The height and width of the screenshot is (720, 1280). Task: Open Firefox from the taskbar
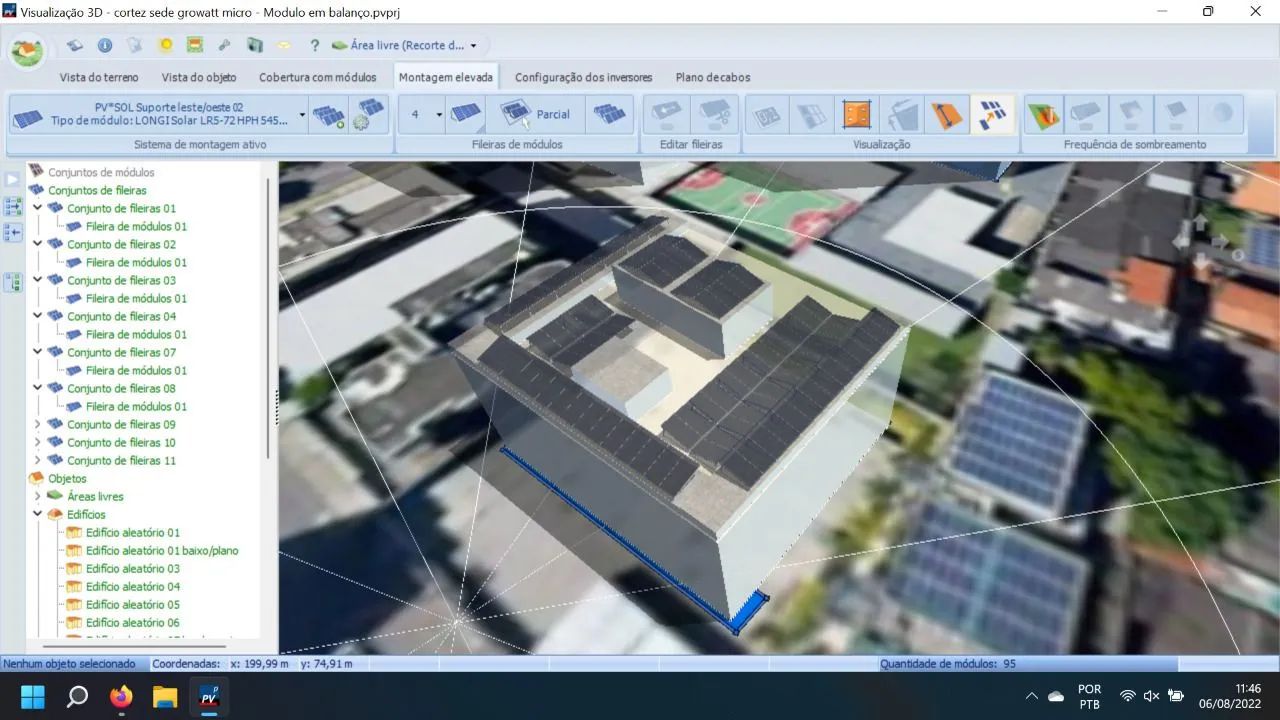(x=121, y=696)
